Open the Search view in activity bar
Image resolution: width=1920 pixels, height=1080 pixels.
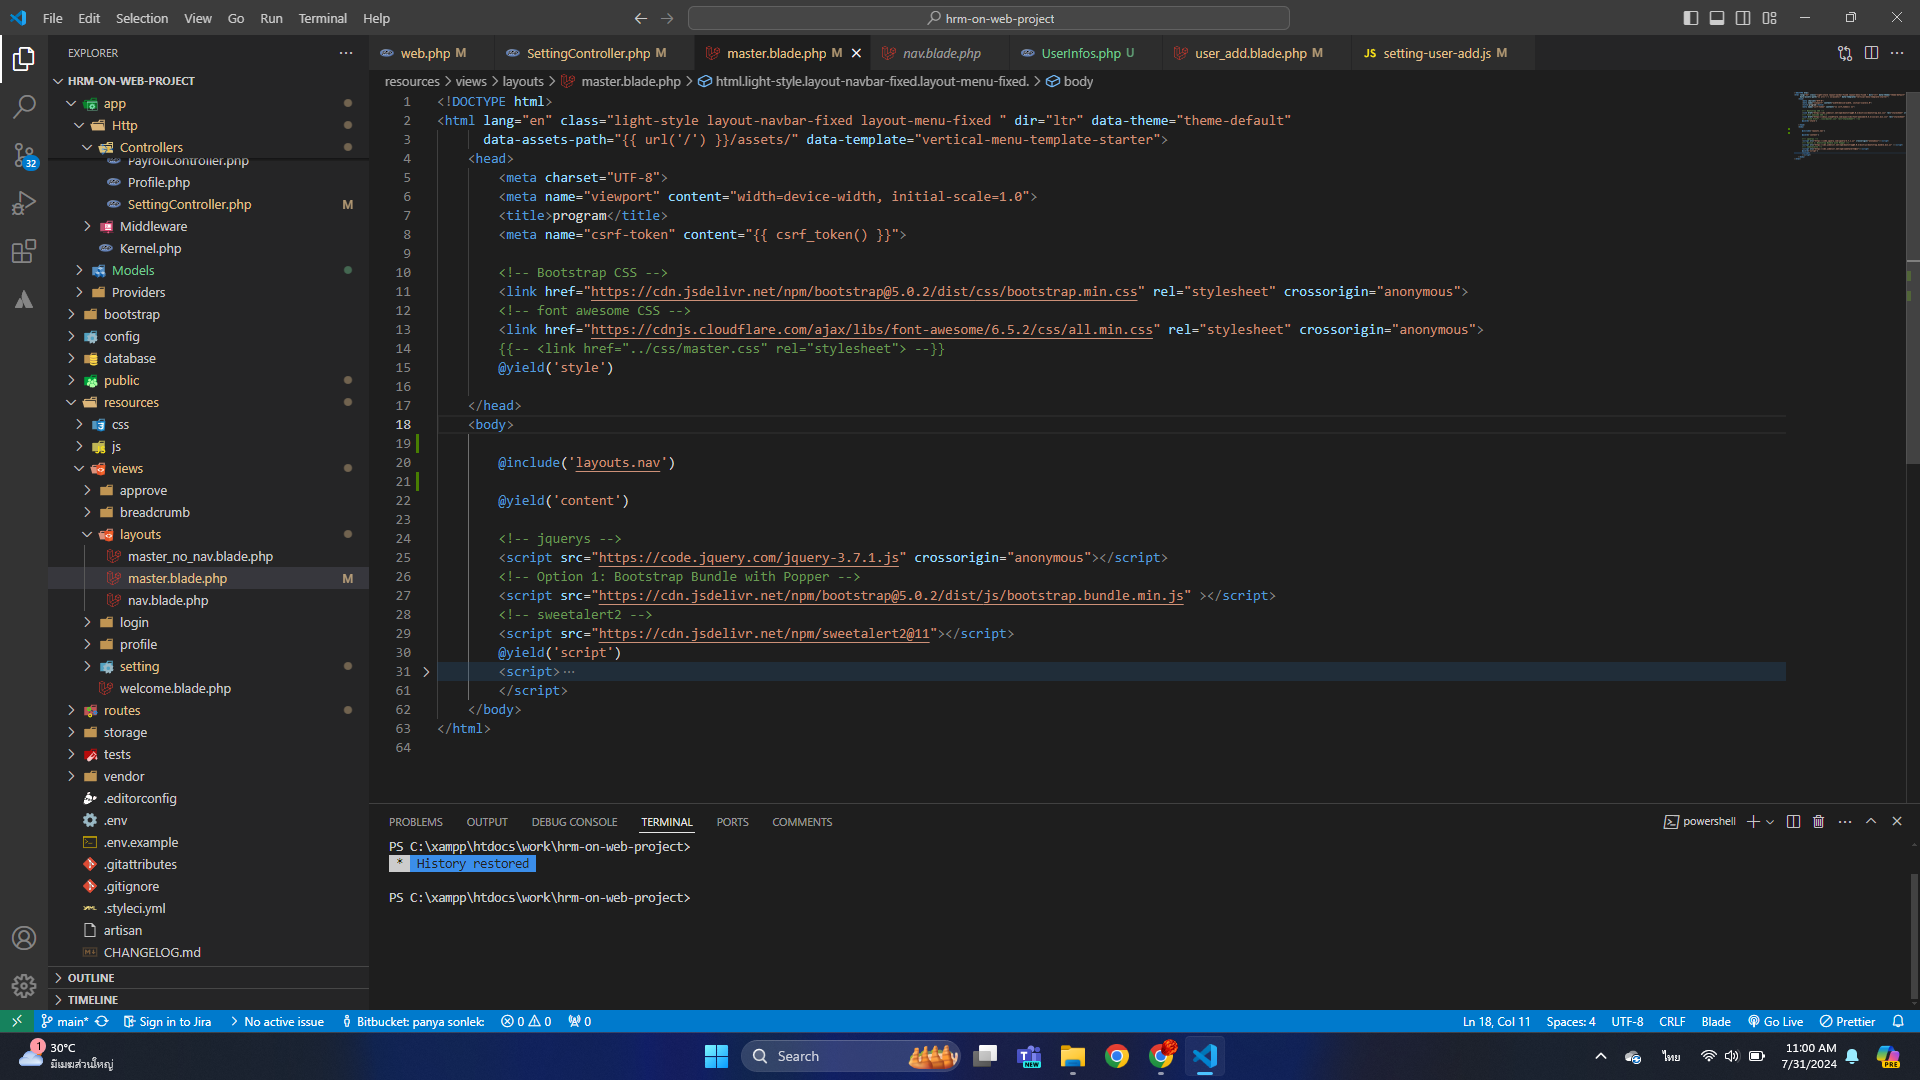click(x=24, y=106)
